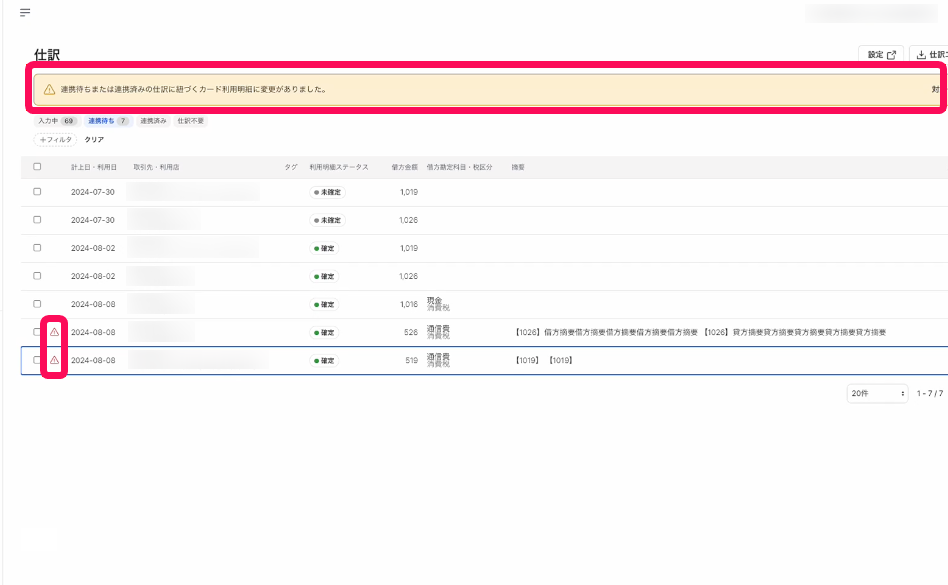Click the amount 1,016
This screenshot has height=585, width=948.
(409, 305)
